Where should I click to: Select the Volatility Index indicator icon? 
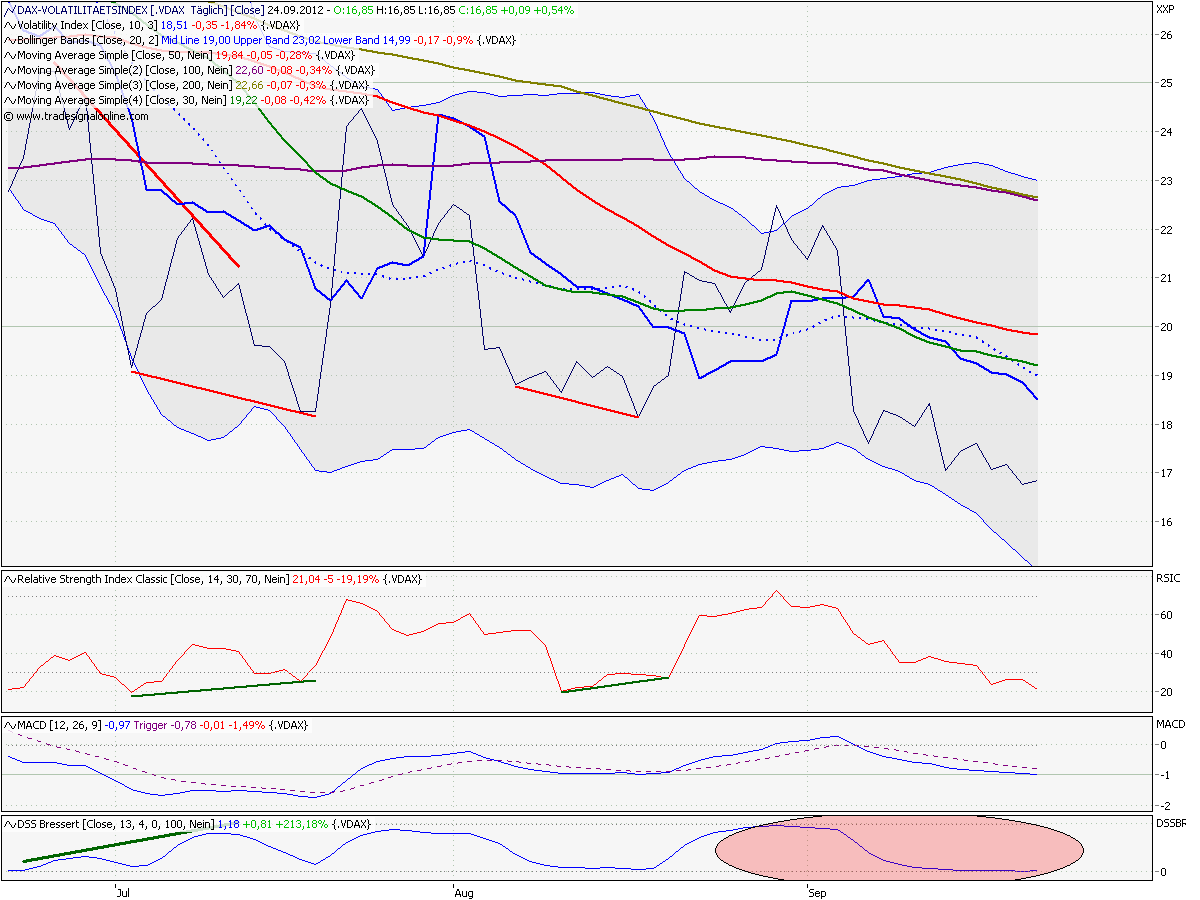(10, 25)
